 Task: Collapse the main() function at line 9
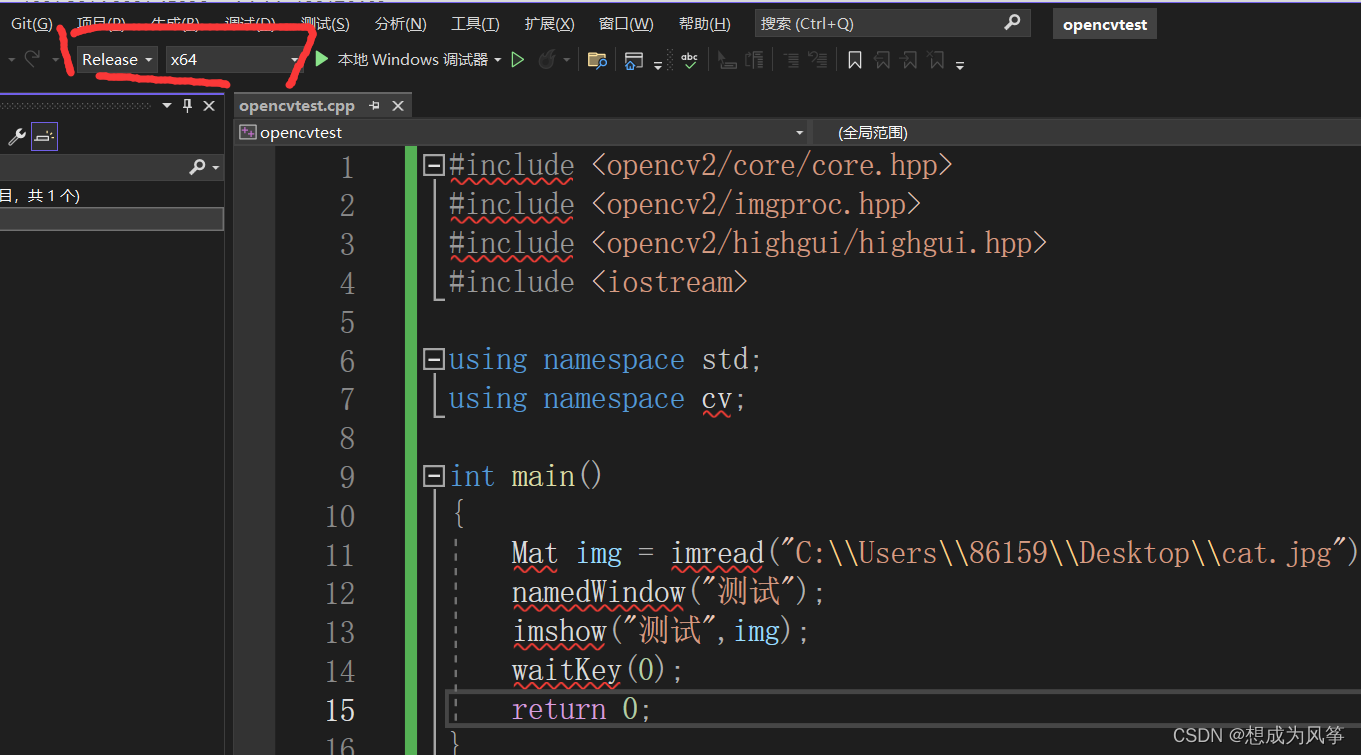[433, 476]
